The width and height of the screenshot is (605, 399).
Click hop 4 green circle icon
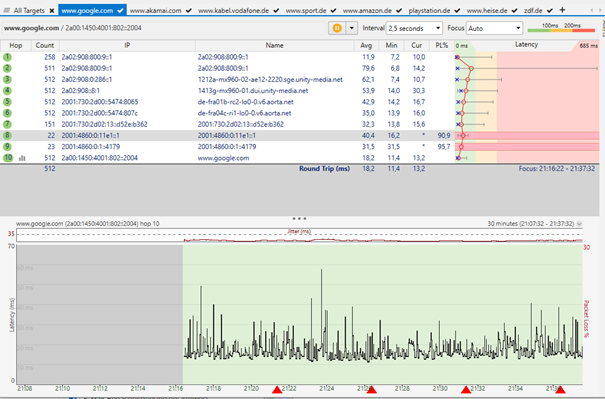pos(7,91)
